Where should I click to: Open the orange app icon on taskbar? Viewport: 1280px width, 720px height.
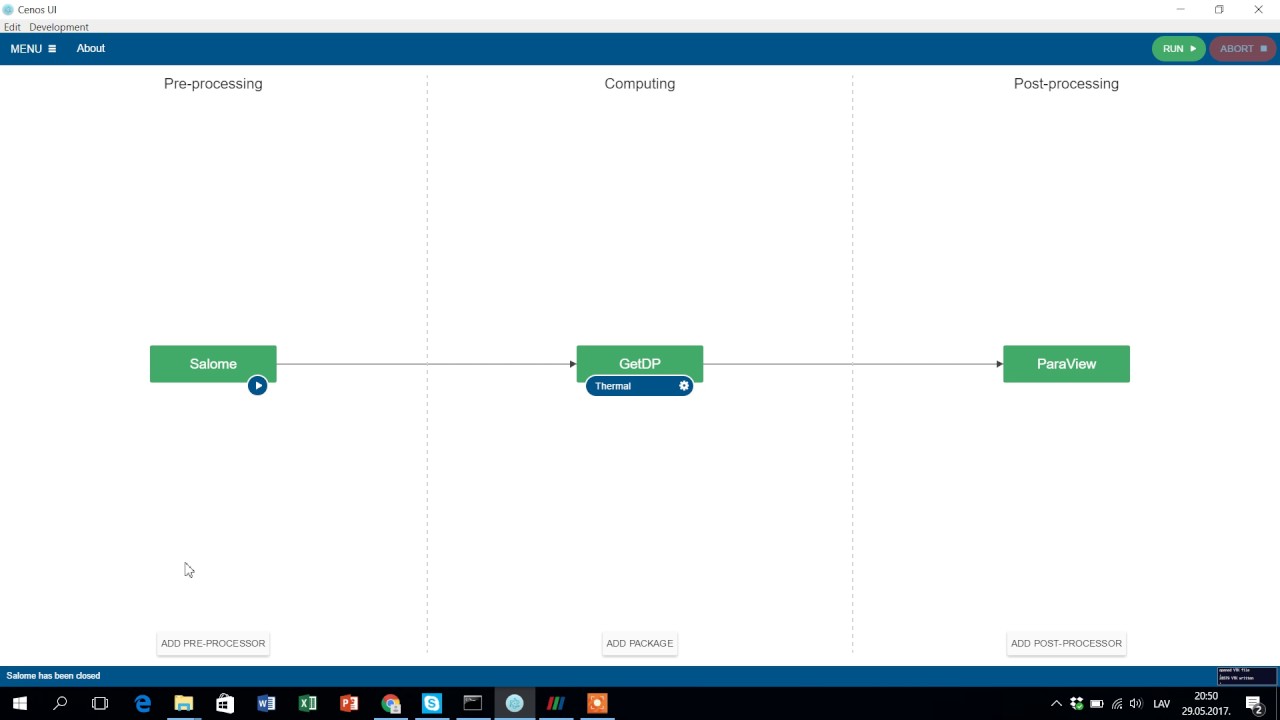[x=597, y=703]
